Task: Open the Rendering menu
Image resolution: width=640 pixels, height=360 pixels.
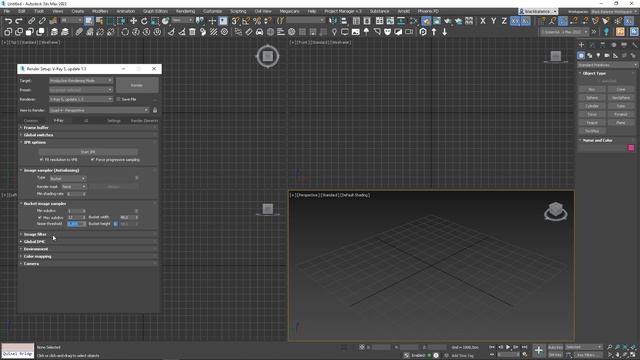Action: [x=185, y=11]
